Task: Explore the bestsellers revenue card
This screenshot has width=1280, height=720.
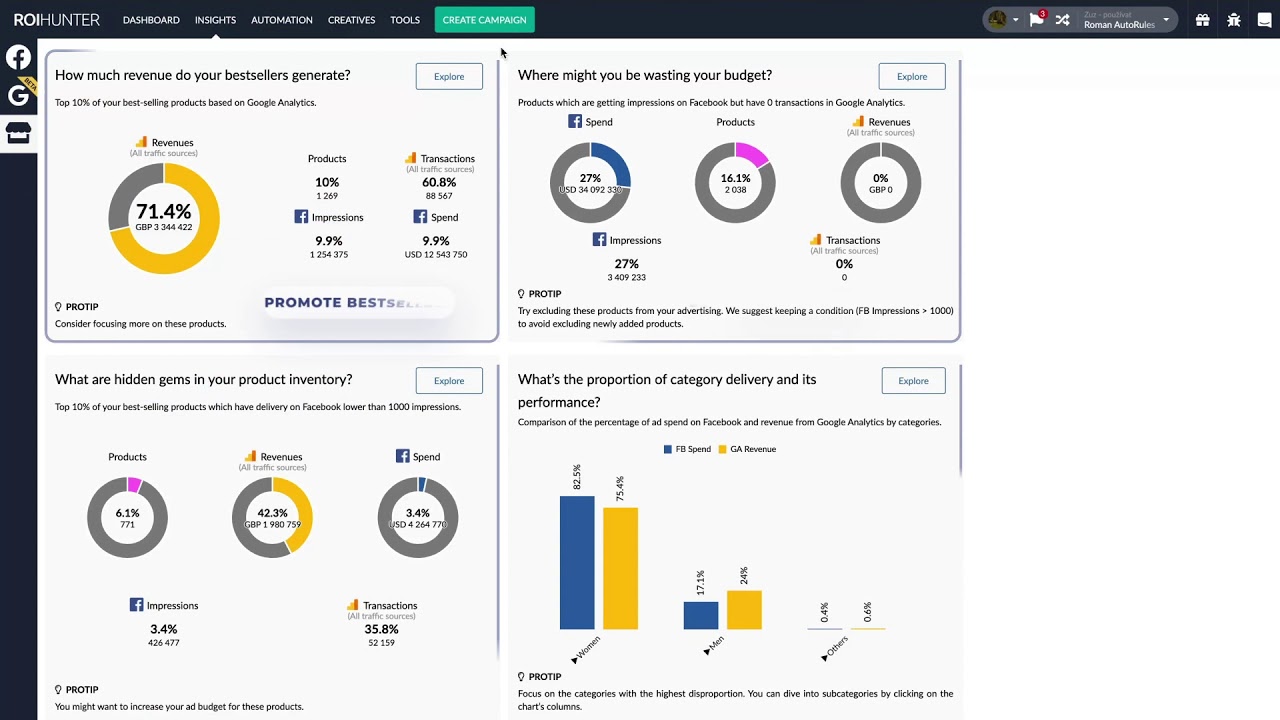Action: point(449,76)
